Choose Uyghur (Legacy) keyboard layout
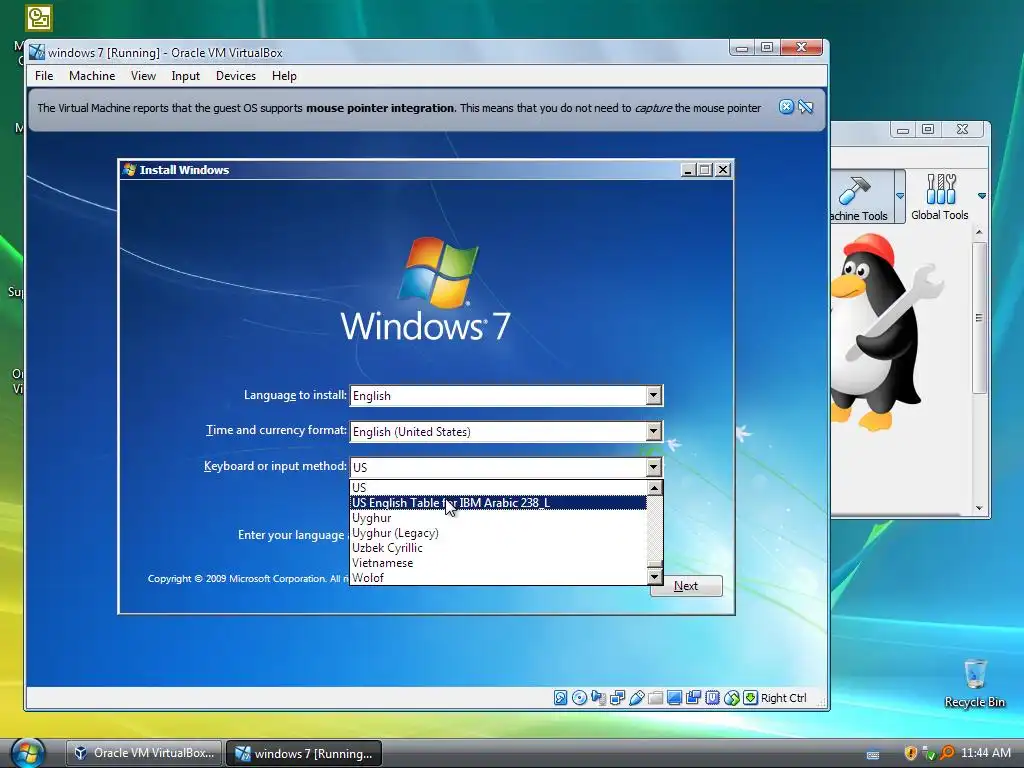 pos(498,533)
